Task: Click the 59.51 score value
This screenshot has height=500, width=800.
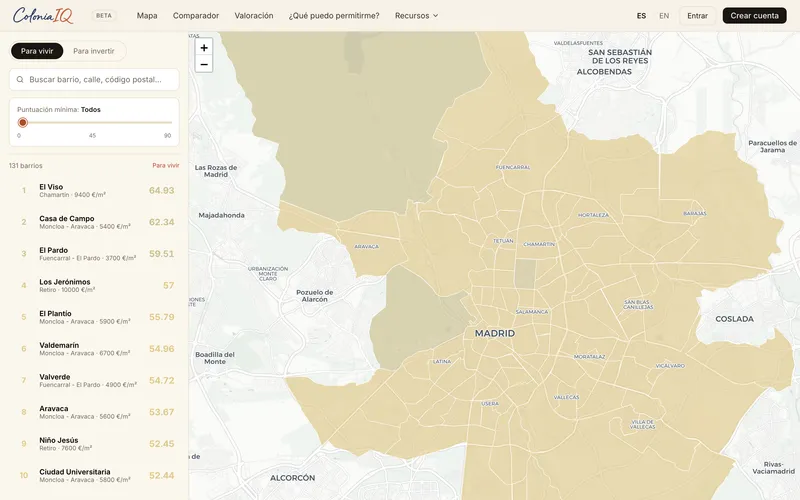Action: [162, 254]
